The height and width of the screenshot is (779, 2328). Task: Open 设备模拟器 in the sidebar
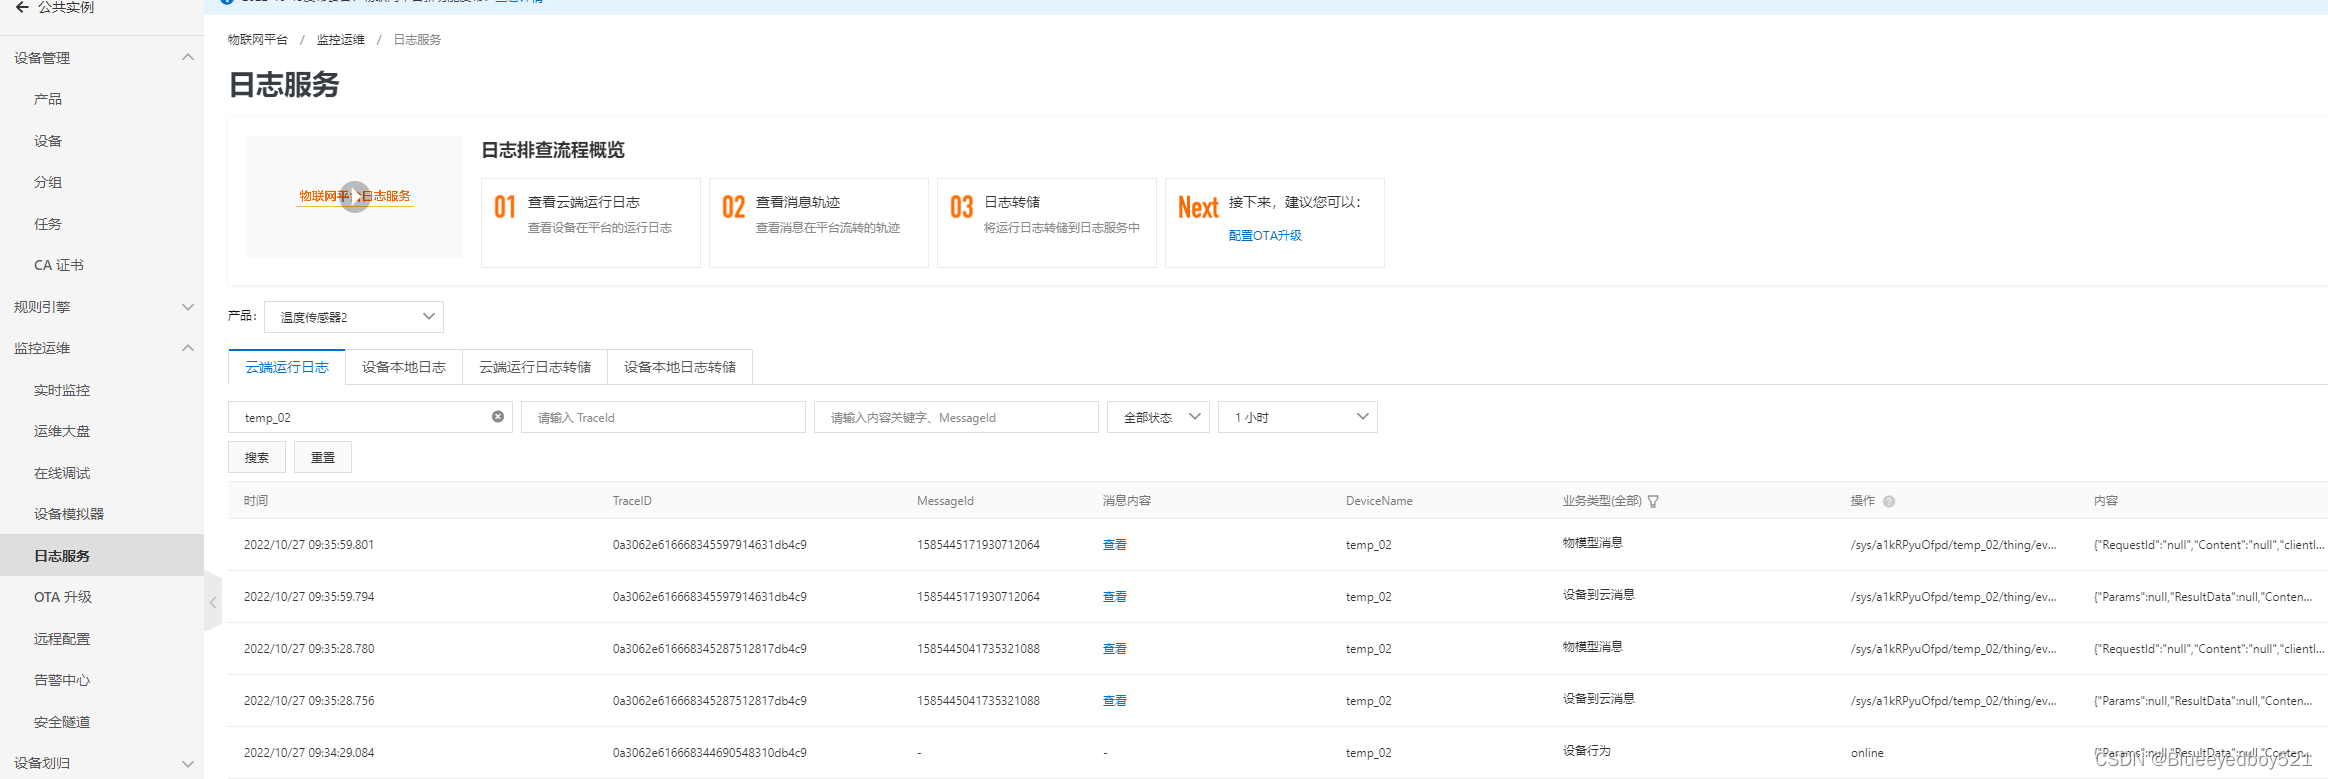click(69, 514)
